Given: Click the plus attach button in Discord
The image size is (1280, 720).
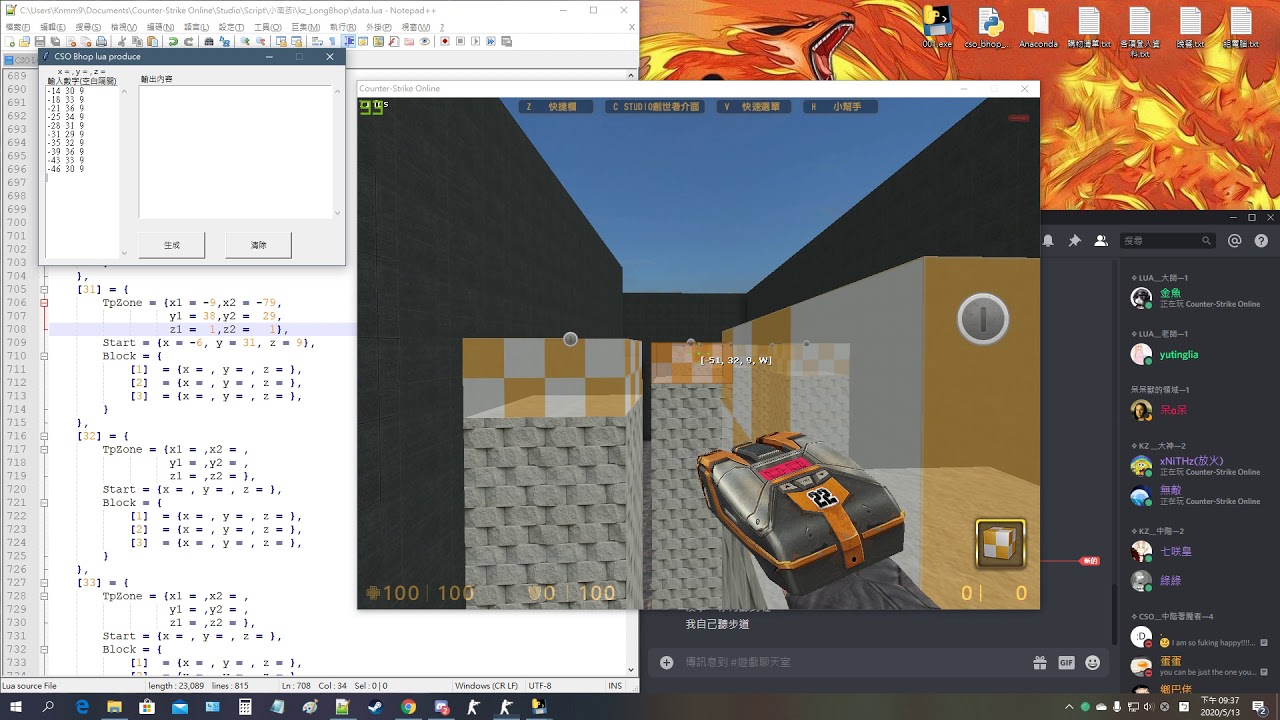Looking at the screenshot, I should point(666,662).
